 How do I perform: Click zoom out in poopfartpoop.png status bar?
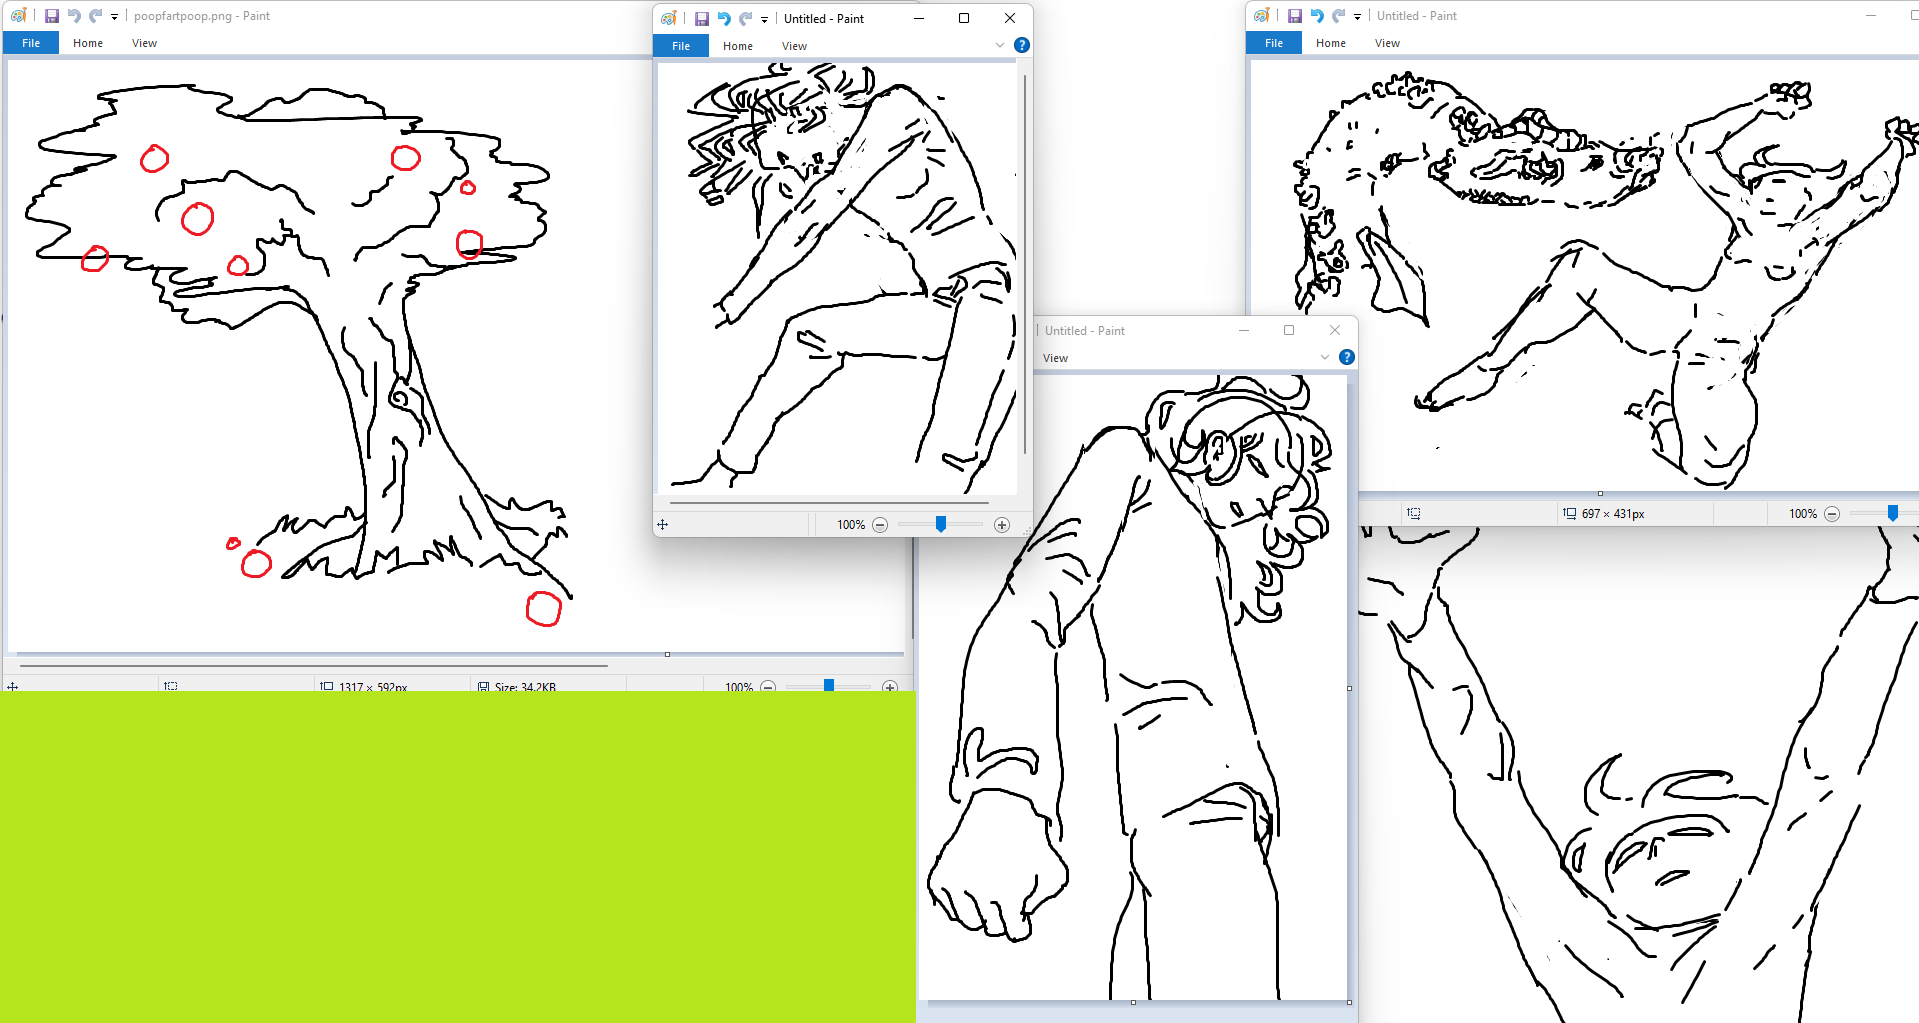pos(768,687)
